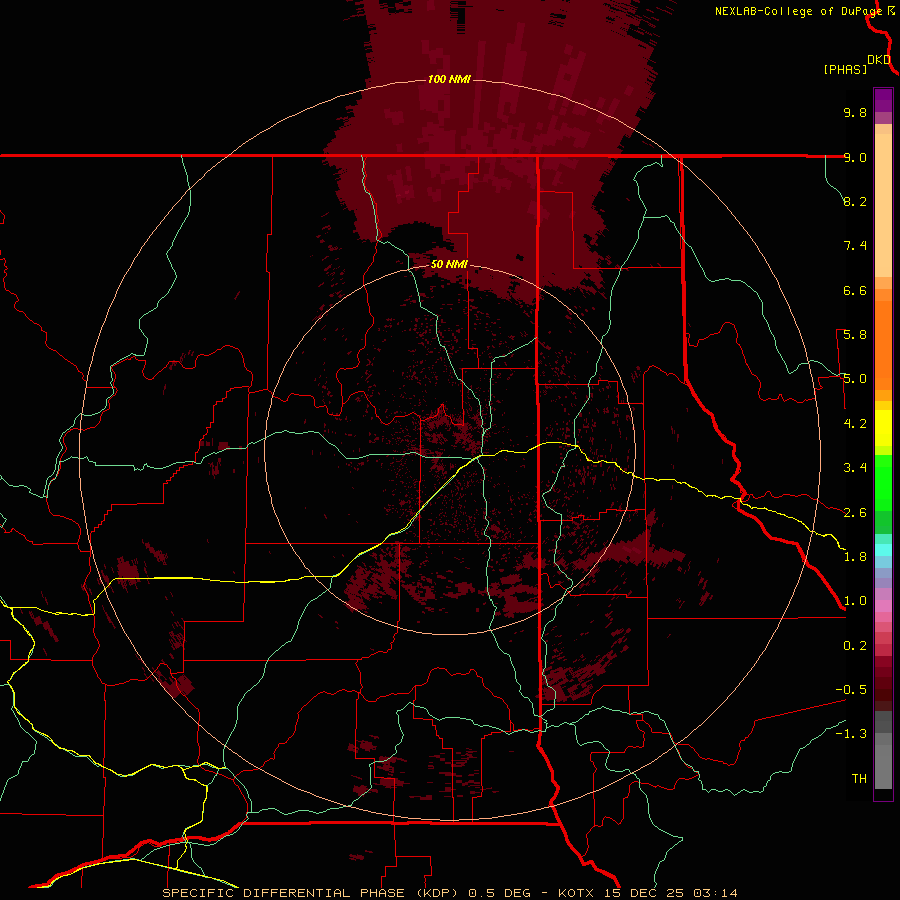This screenshot has height=900, width=900.
Task: Click the TH threshold label
Action: (x=859, y=779)
